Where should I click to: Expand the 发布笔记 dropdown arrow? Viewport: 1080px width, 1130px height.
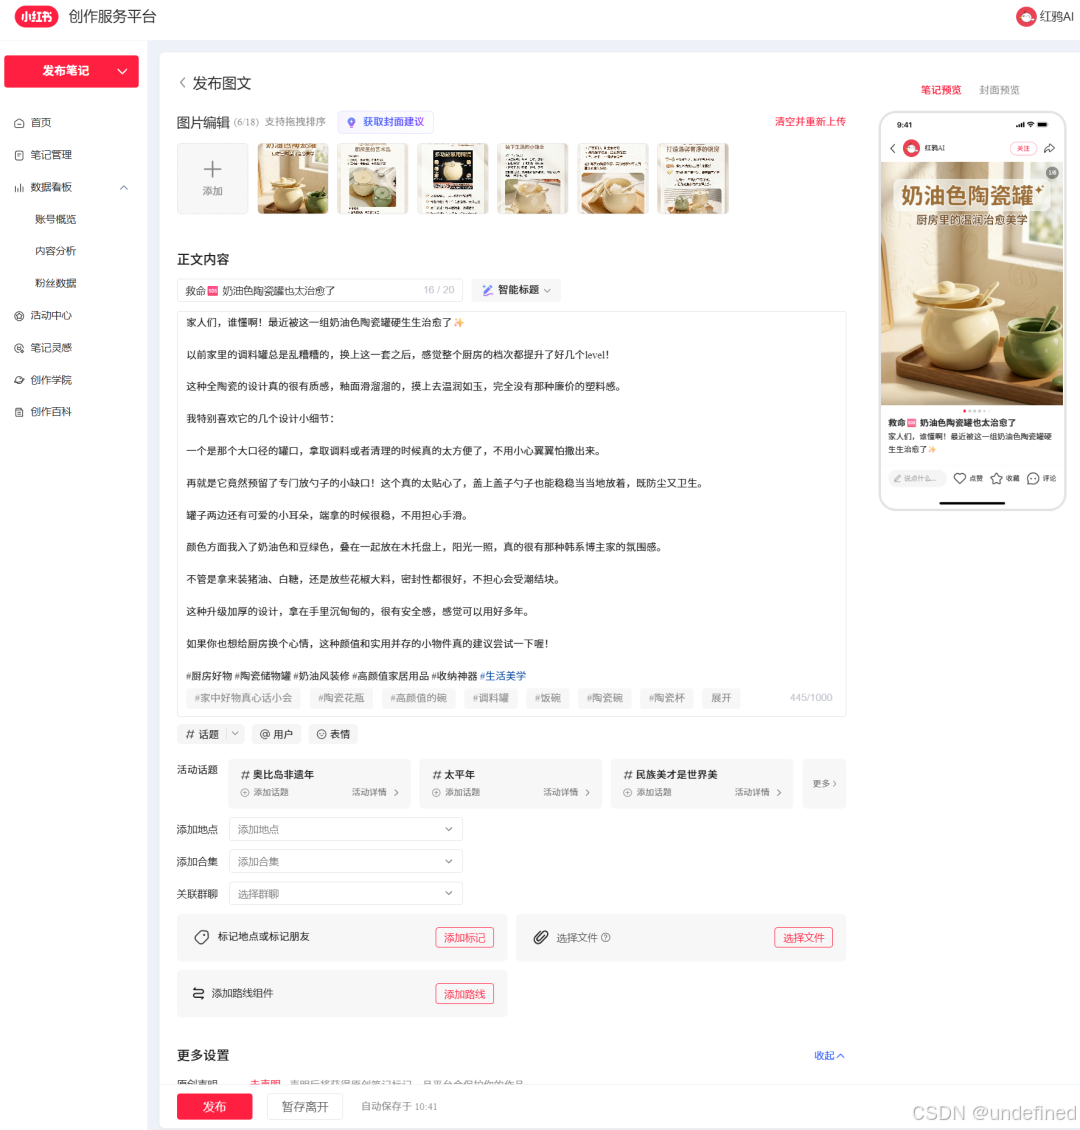122,71
